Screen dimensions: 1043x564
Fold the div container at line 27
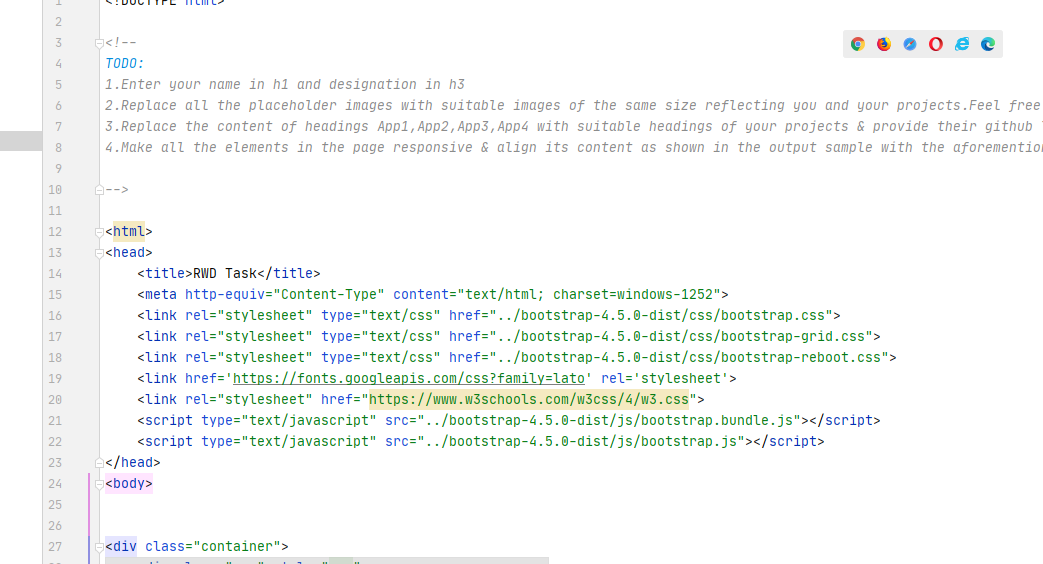point(99,547)
